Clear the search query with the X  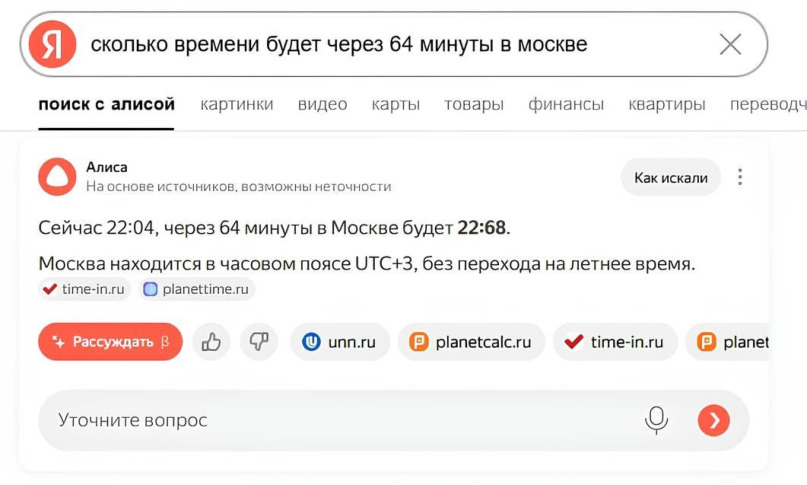(x=730, y=44)
